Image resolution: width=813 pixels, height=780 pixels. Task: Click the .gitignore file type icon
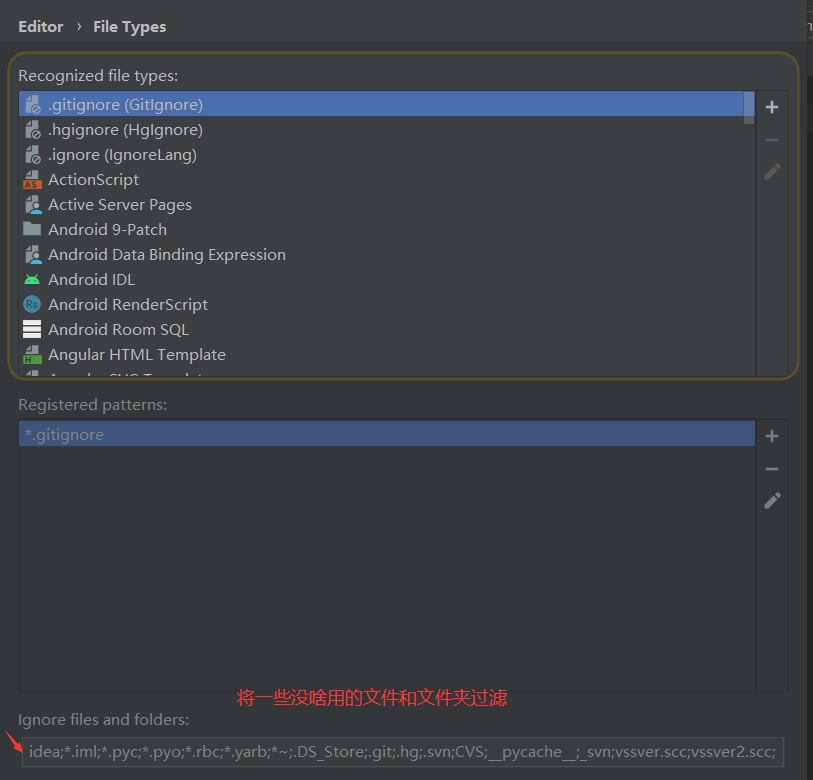pos(33,104)
